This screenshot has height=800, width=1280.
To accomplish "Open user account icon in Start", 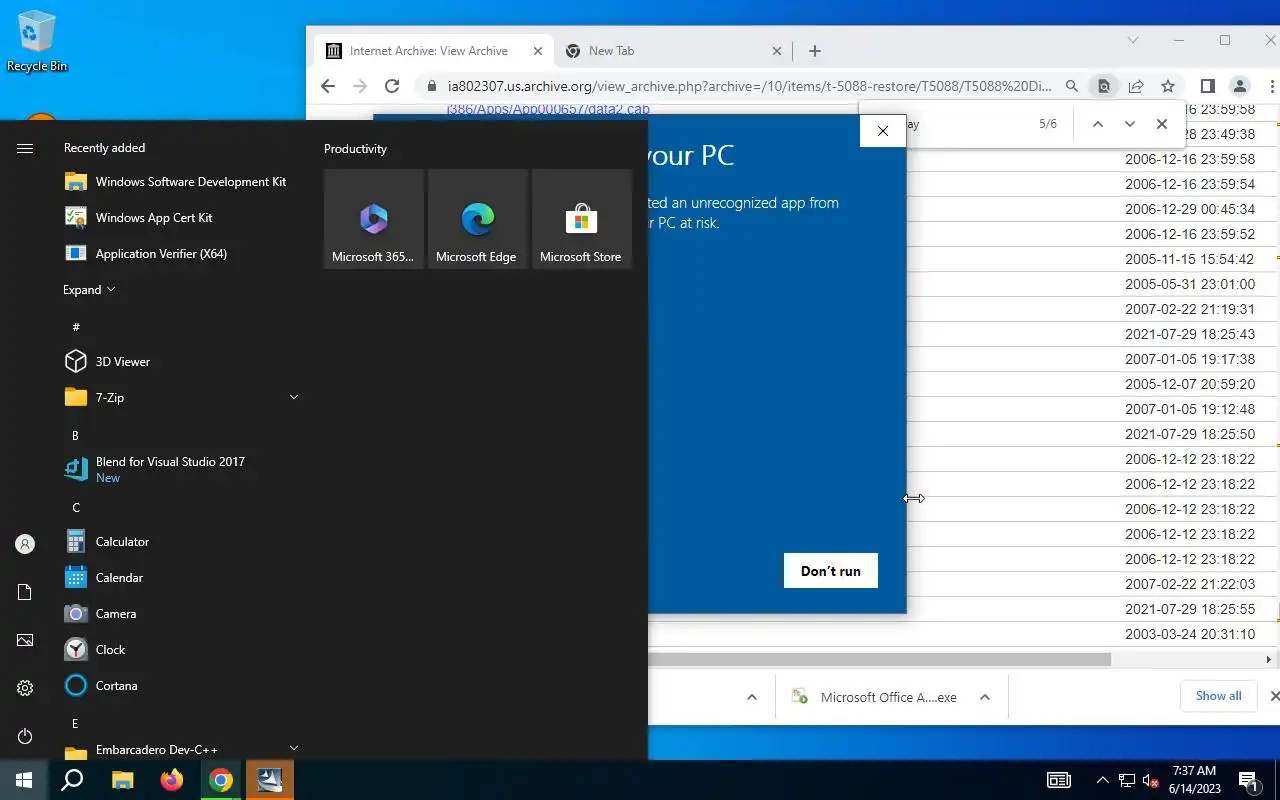I will [25, 544].
